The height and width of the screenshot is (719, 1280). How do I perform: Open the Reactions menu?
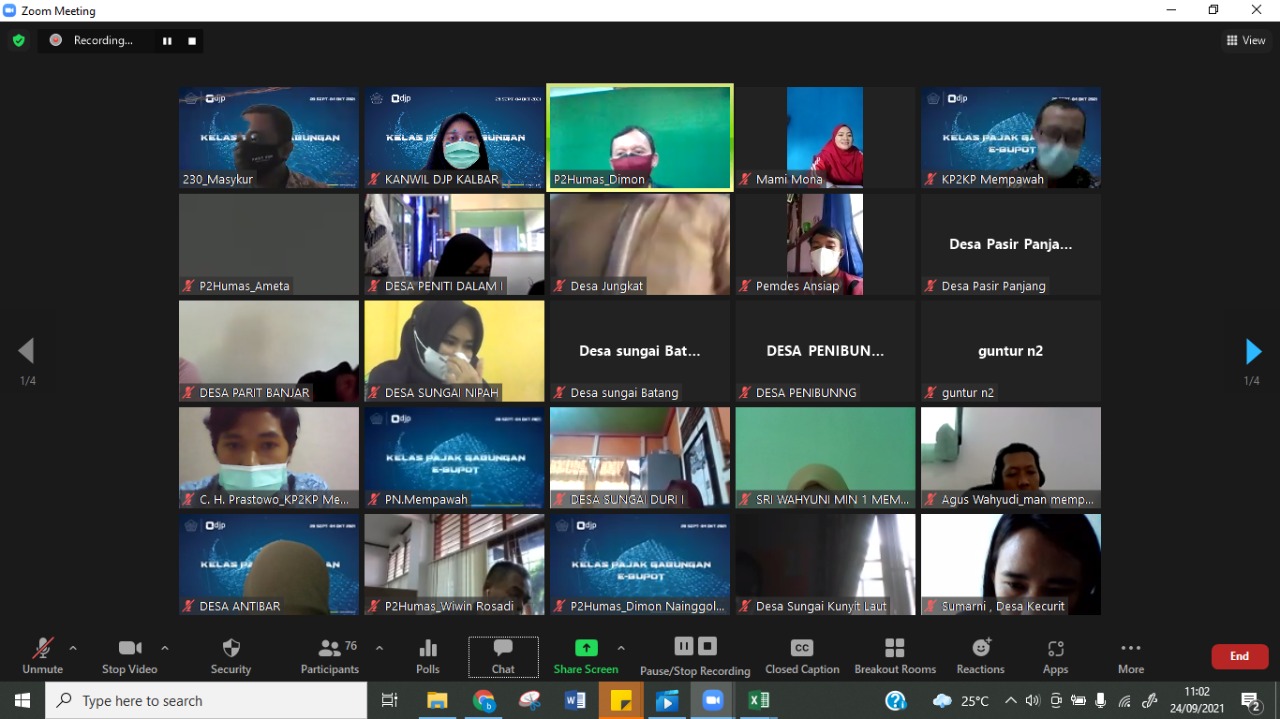(980, 655)
